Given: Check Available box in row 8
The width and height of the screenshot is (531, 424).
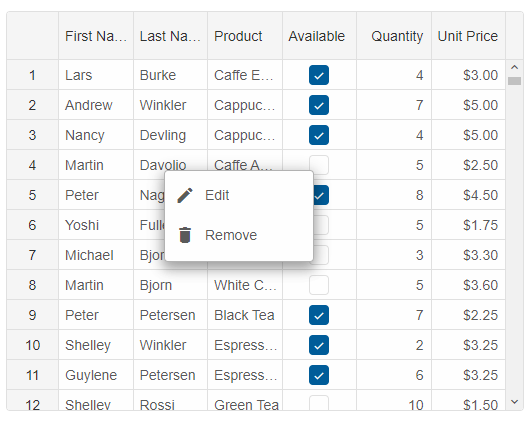Looking at the screenshot, I should 319,285.
